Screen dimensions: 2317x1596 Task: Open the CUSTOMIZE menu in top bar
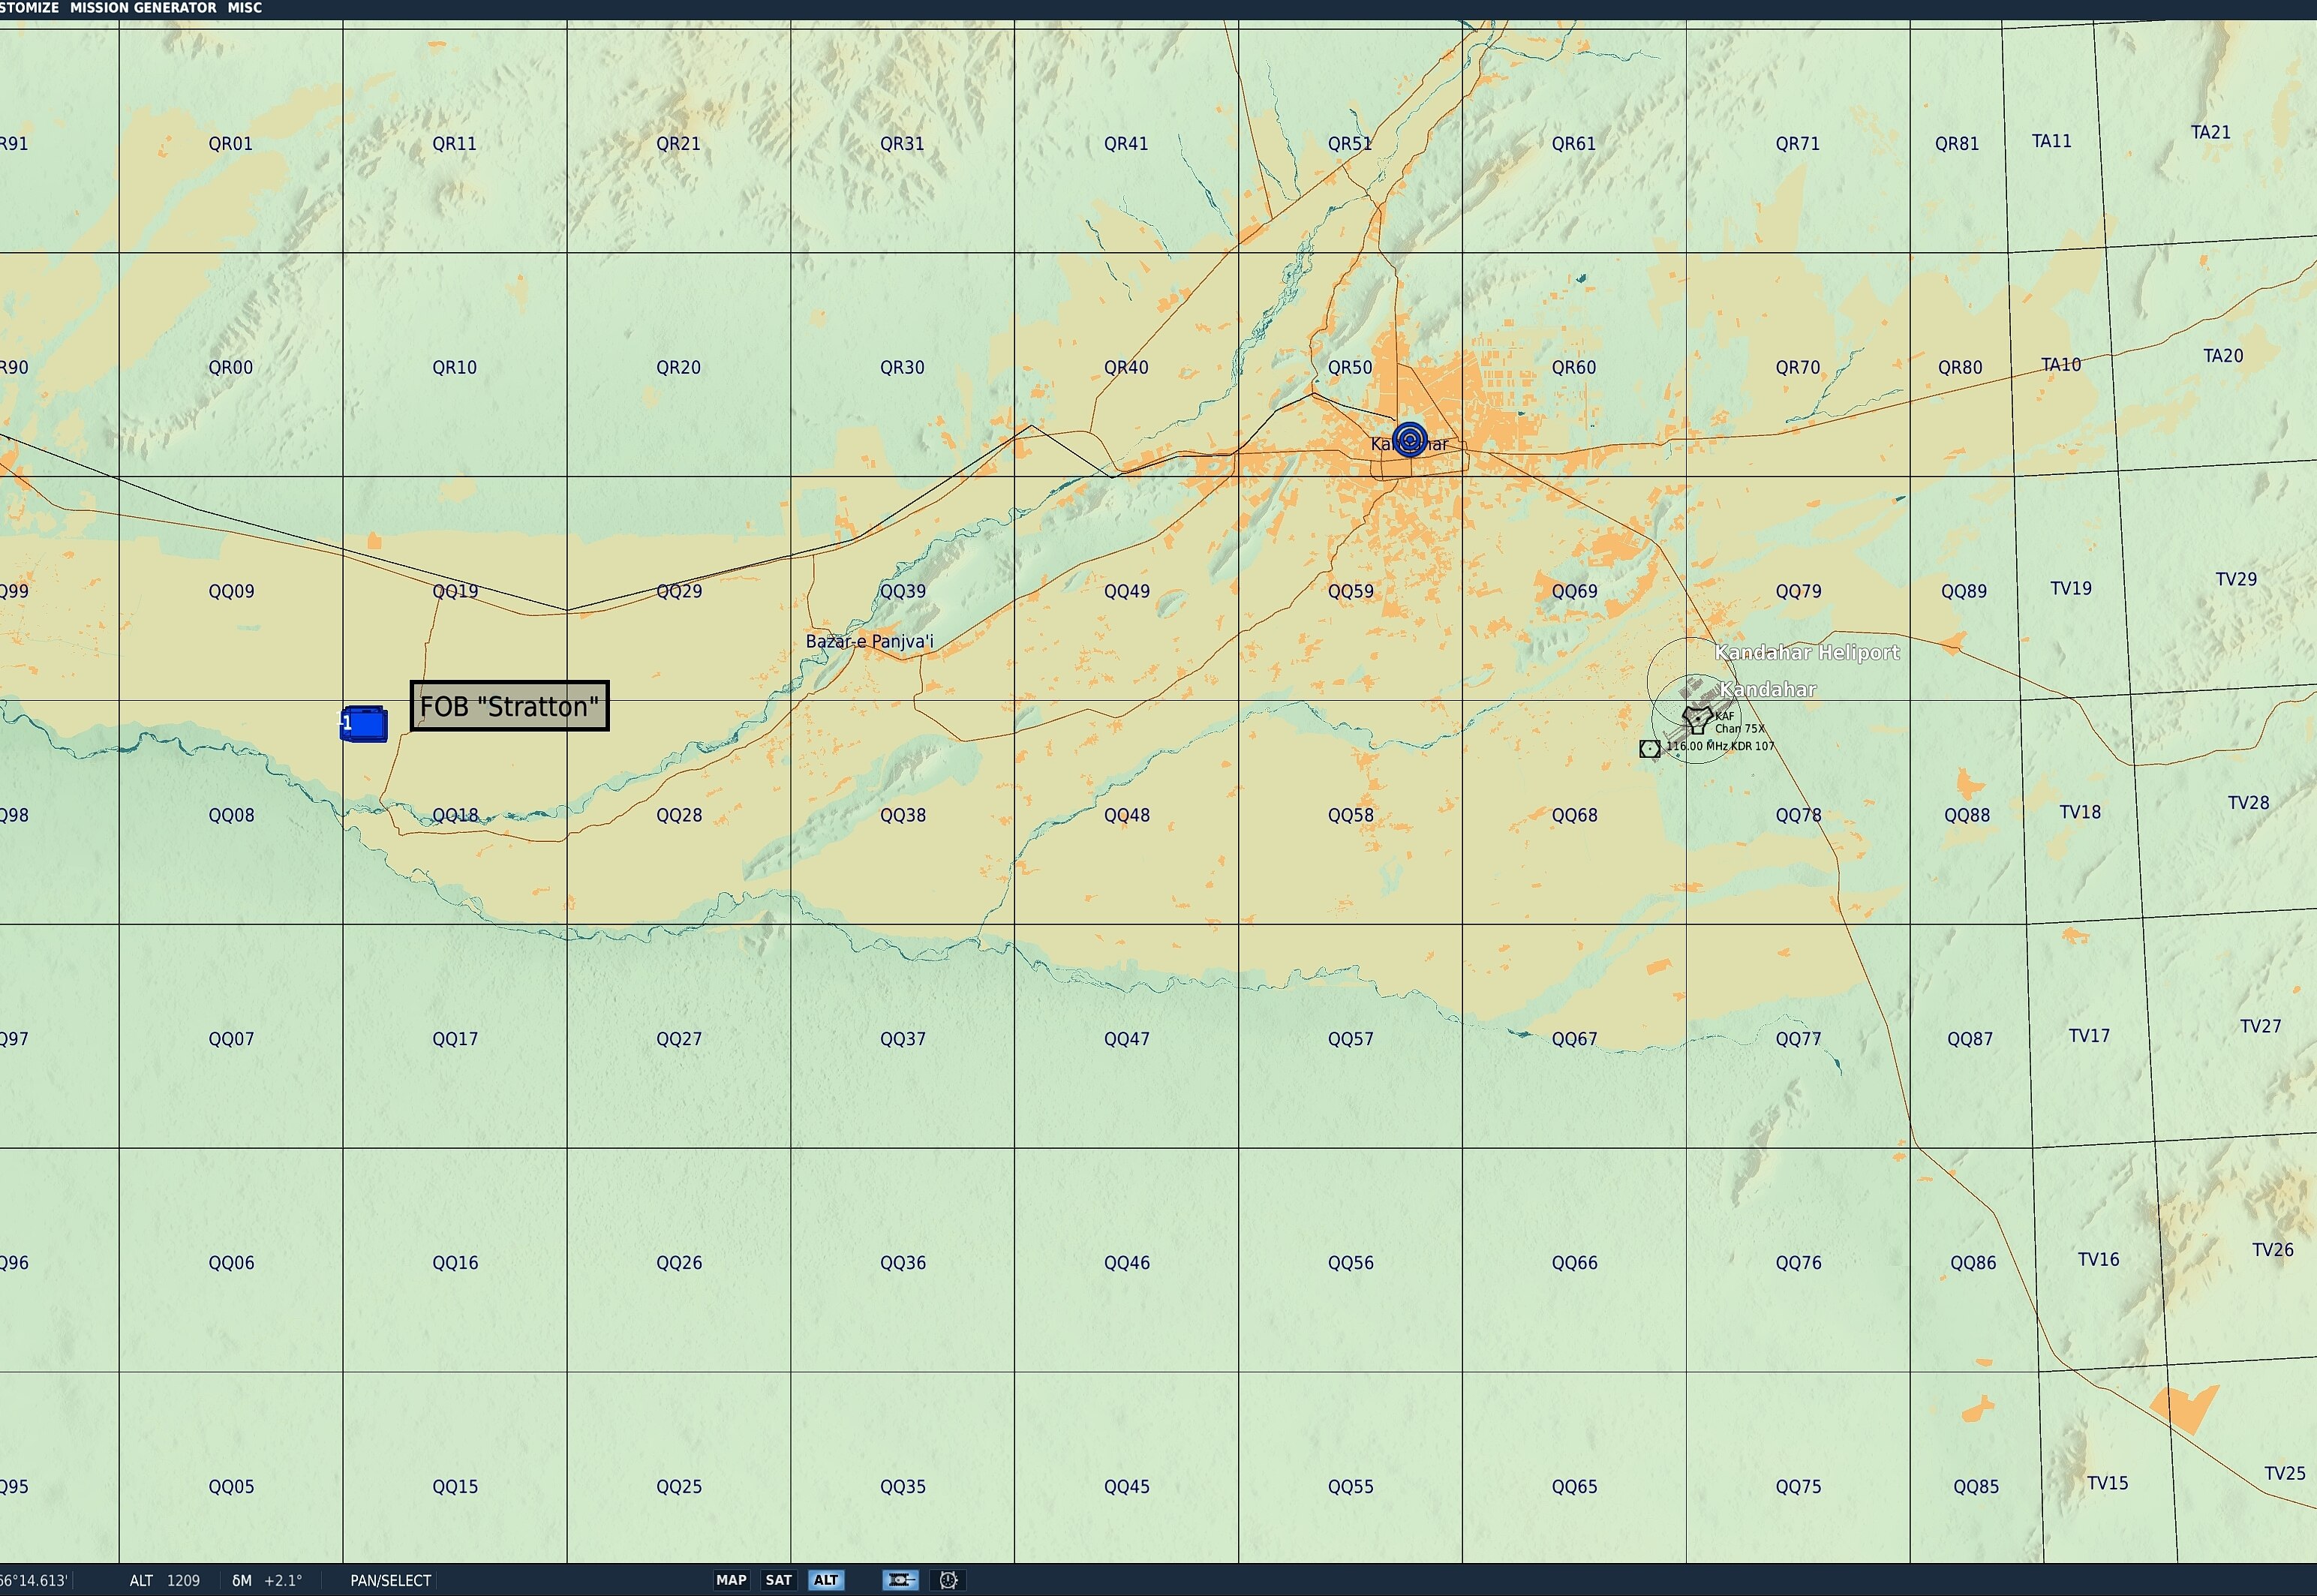[28, 8]
